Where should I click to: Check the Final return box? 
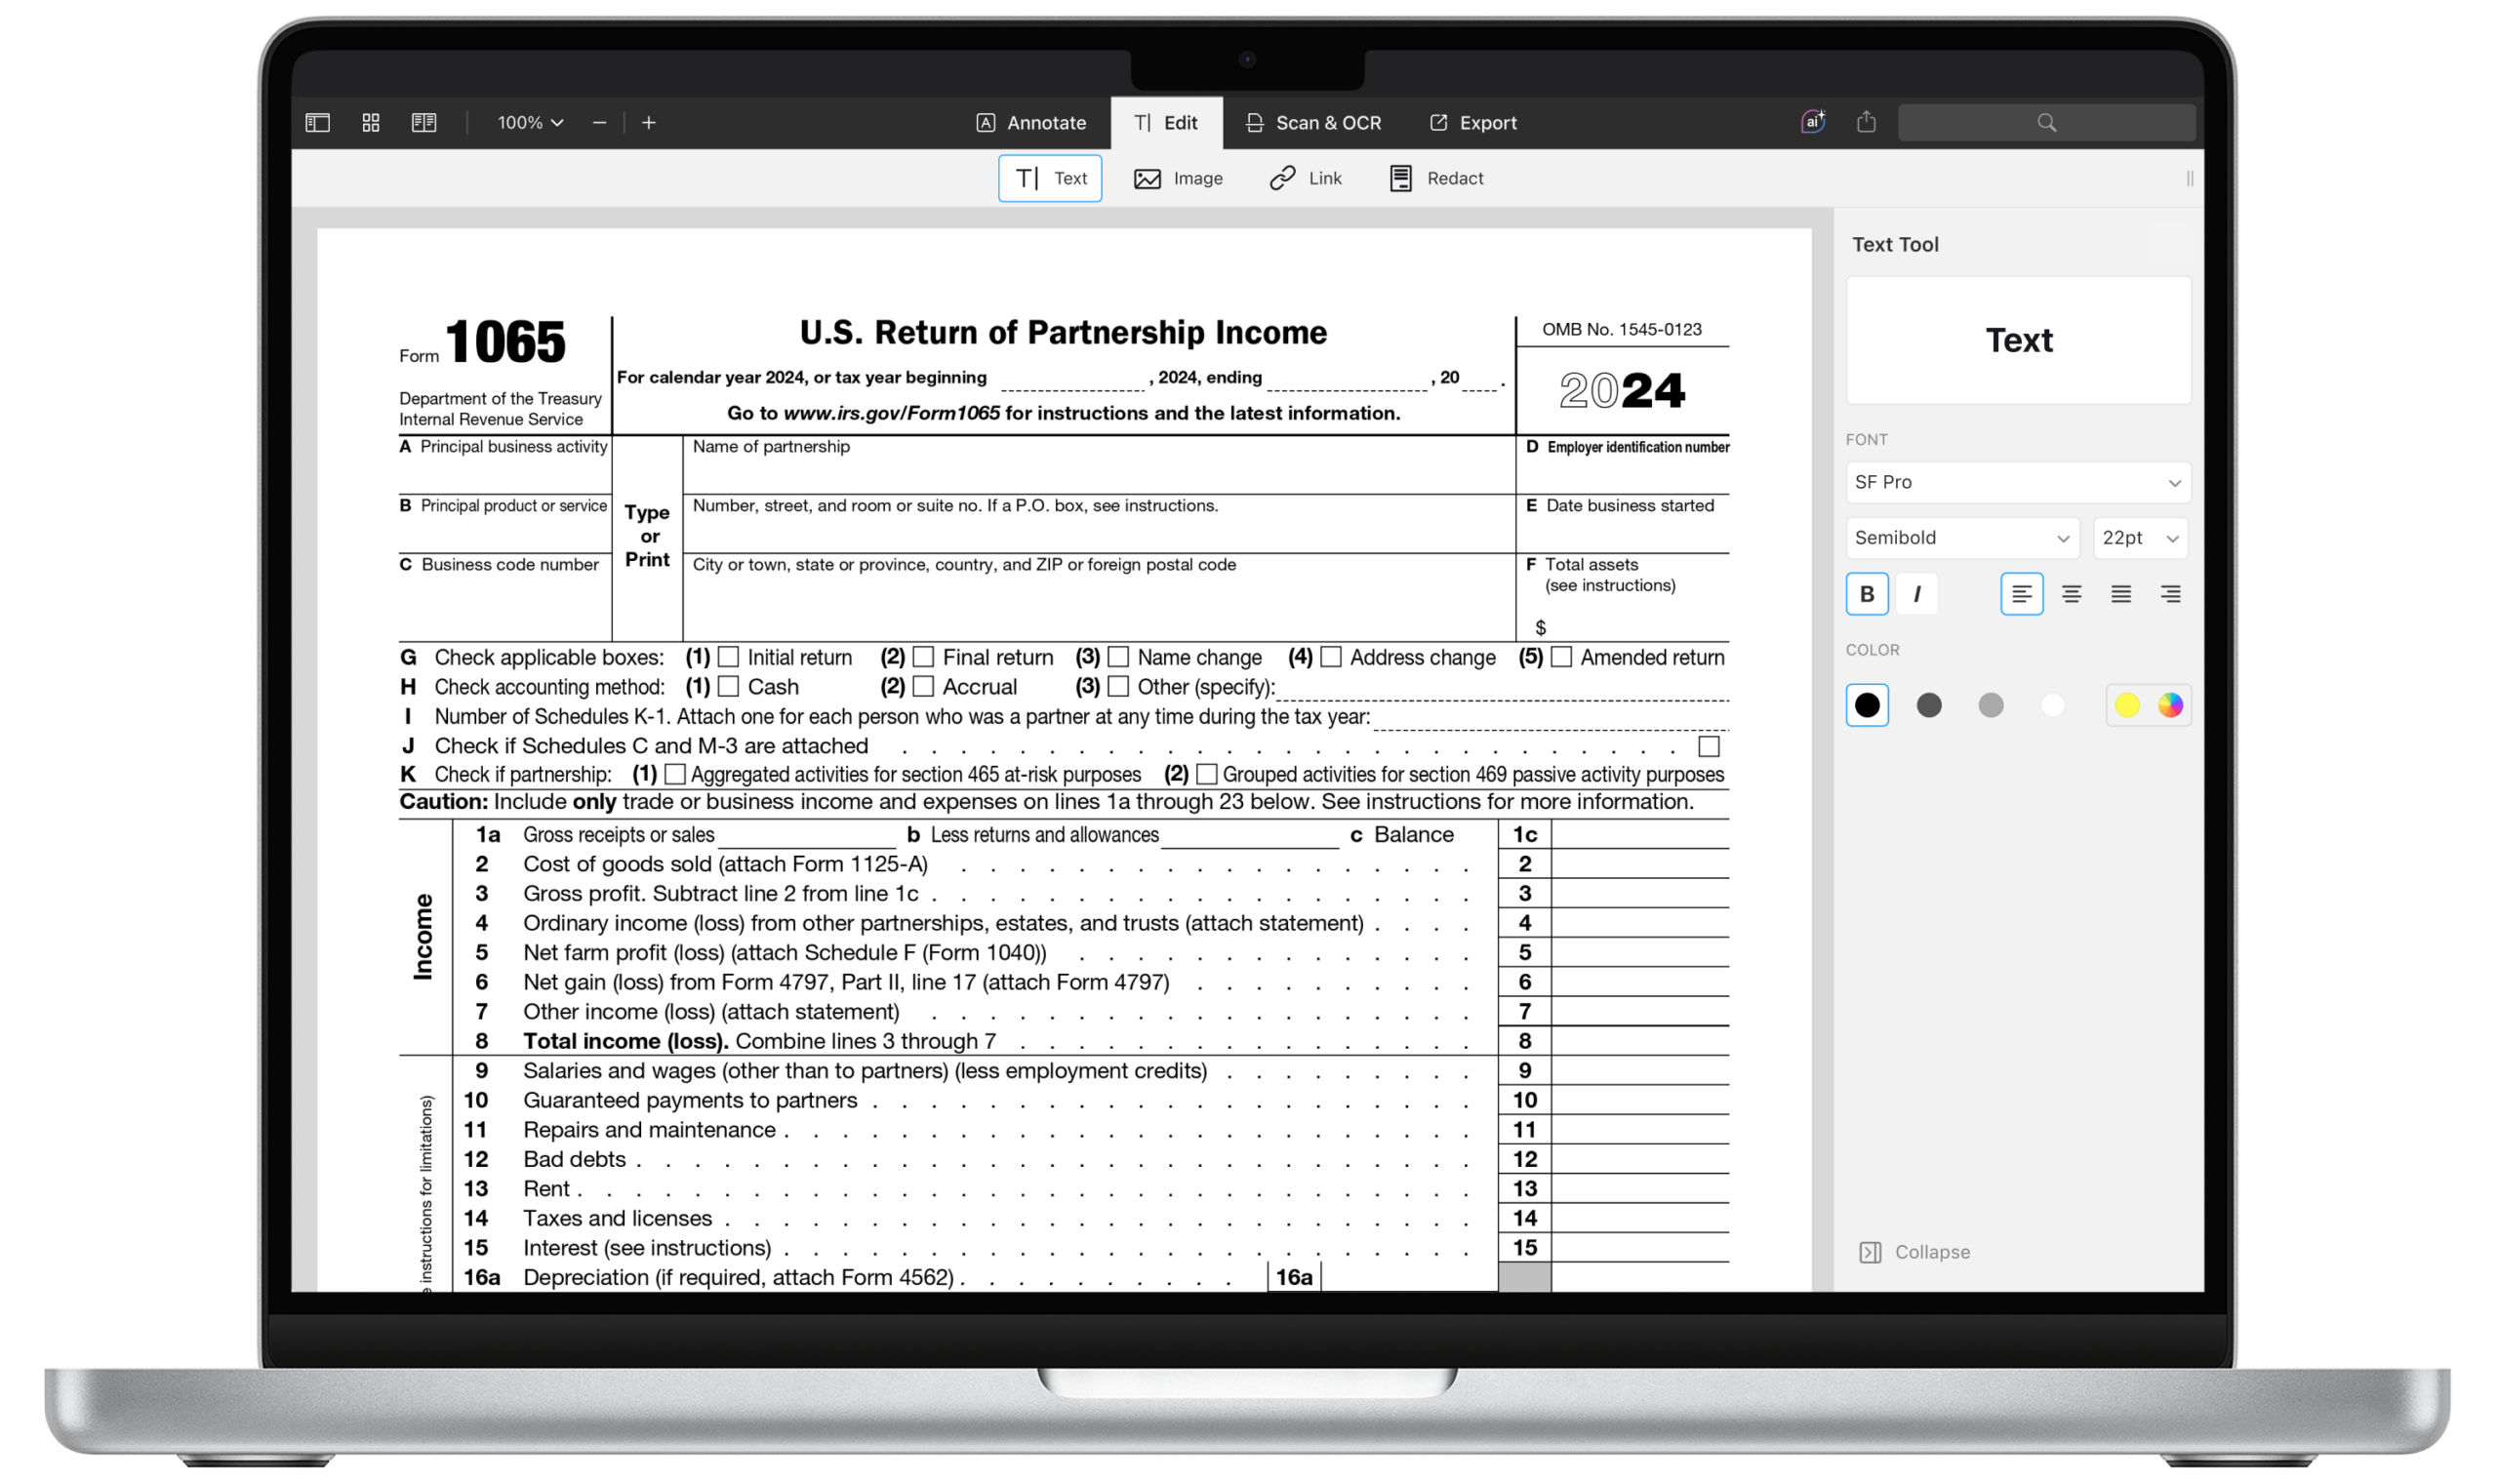[x=924, y=657]
